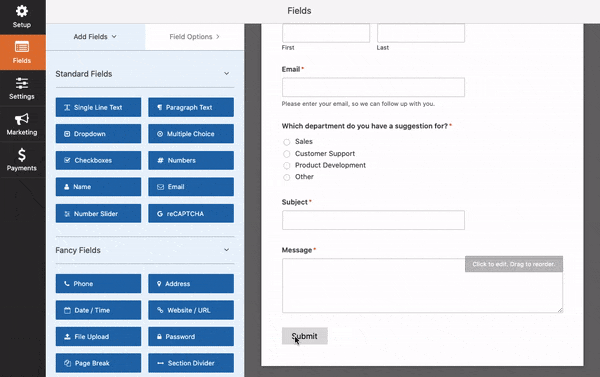Screen dimensions: 600x377
Task: Select the Fields sidebar icon
Action: tap(22, 52)
